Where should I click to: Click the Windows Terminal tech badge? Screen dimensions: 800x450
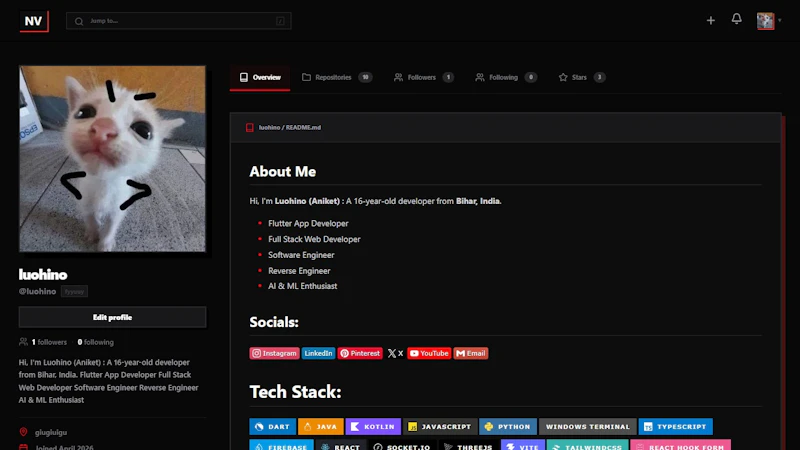click(x=588, y=427)
